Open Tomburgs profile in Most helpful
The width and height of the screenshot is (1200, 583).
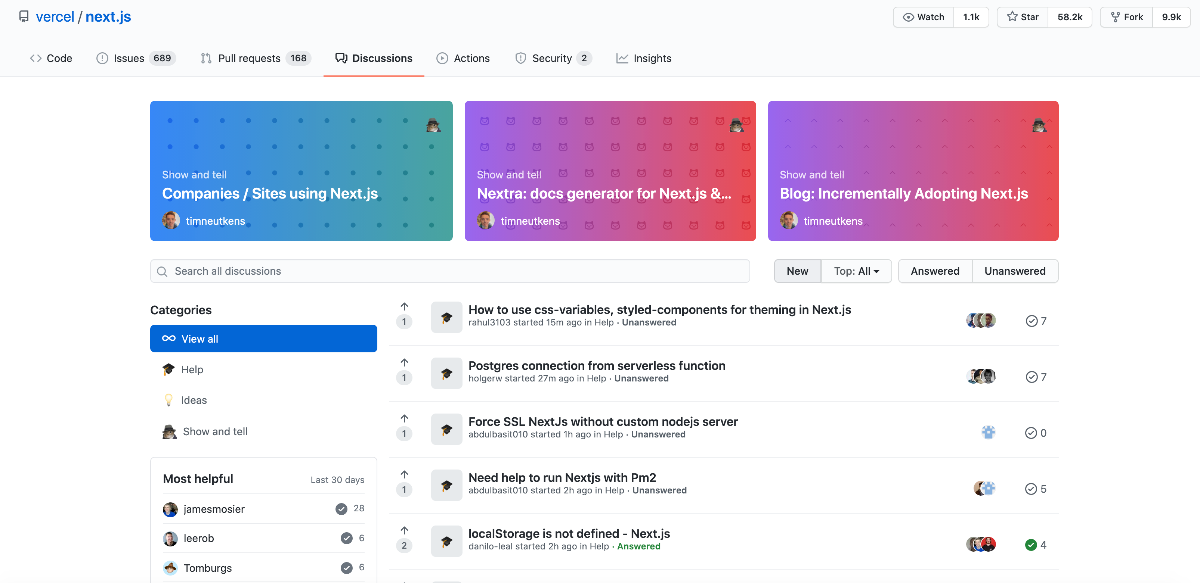pyautogui.click(x=206, y=567)
